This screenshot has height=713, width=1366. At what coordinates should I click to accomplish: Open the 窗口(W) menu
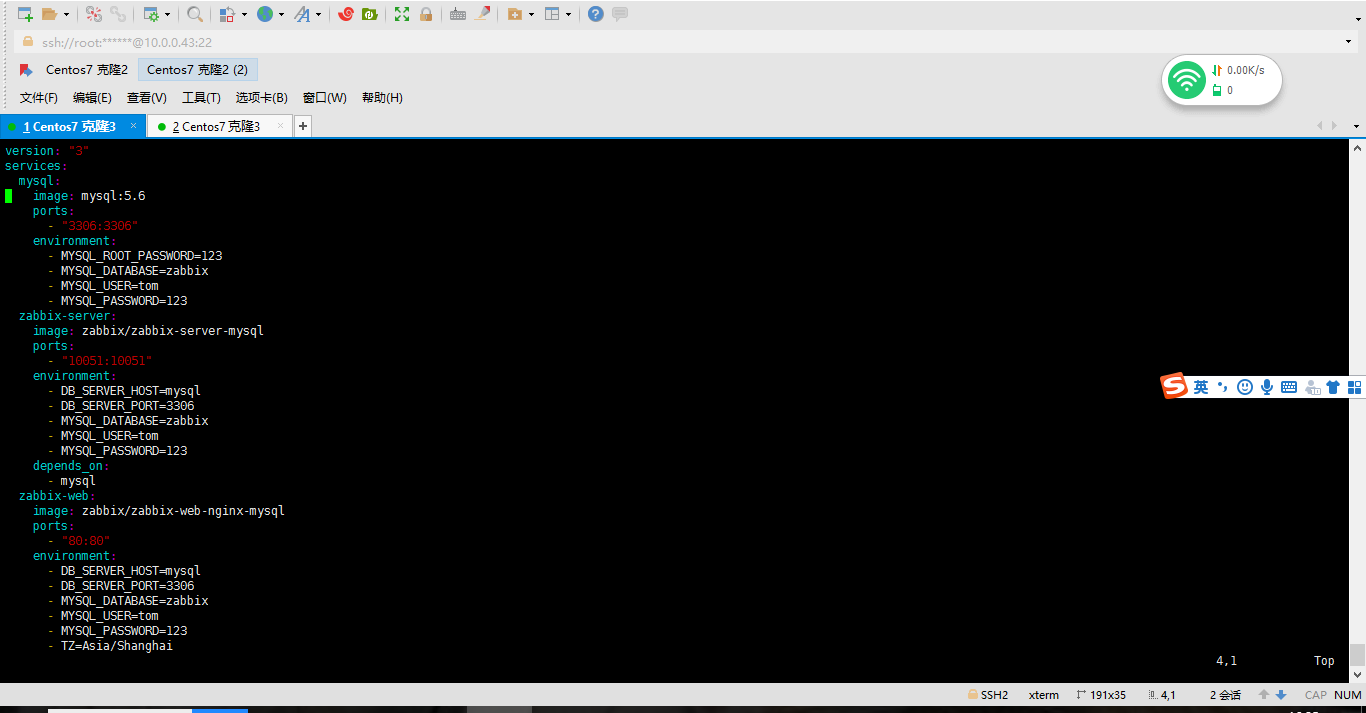[325, 98]
